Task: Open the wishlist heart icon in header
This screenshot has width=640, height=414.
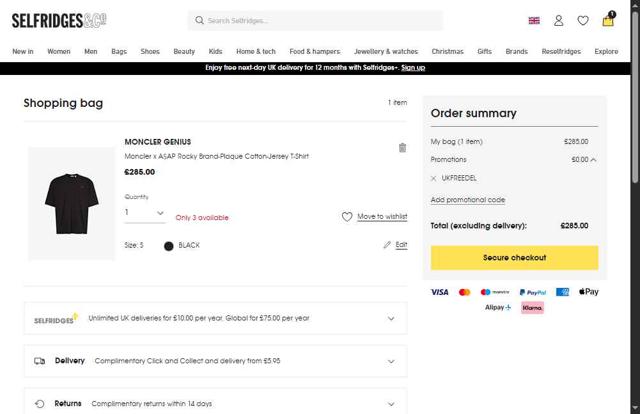Action: click(x=583, y=20)
